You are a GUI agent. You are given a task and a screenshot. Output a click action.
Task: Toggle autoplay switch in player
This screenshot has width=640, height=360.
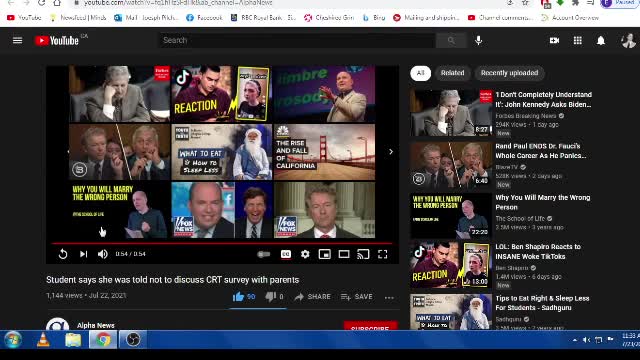point(264,254)
